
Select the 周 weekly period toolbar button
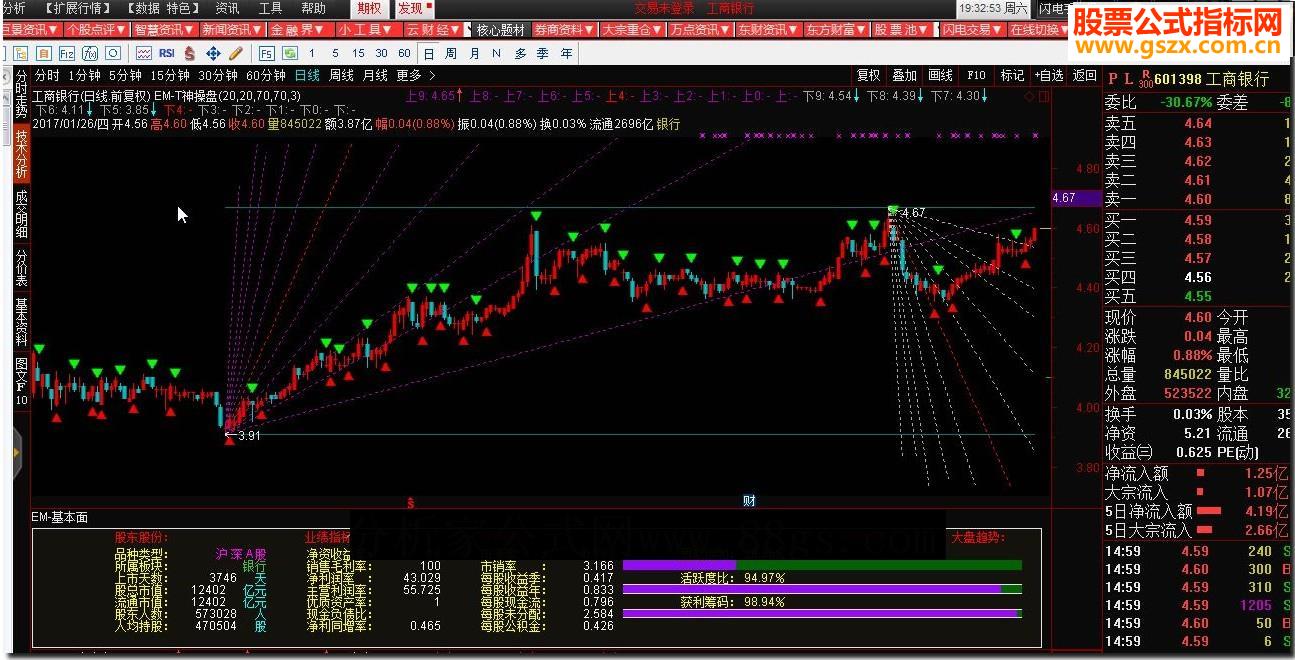[451, 53]
